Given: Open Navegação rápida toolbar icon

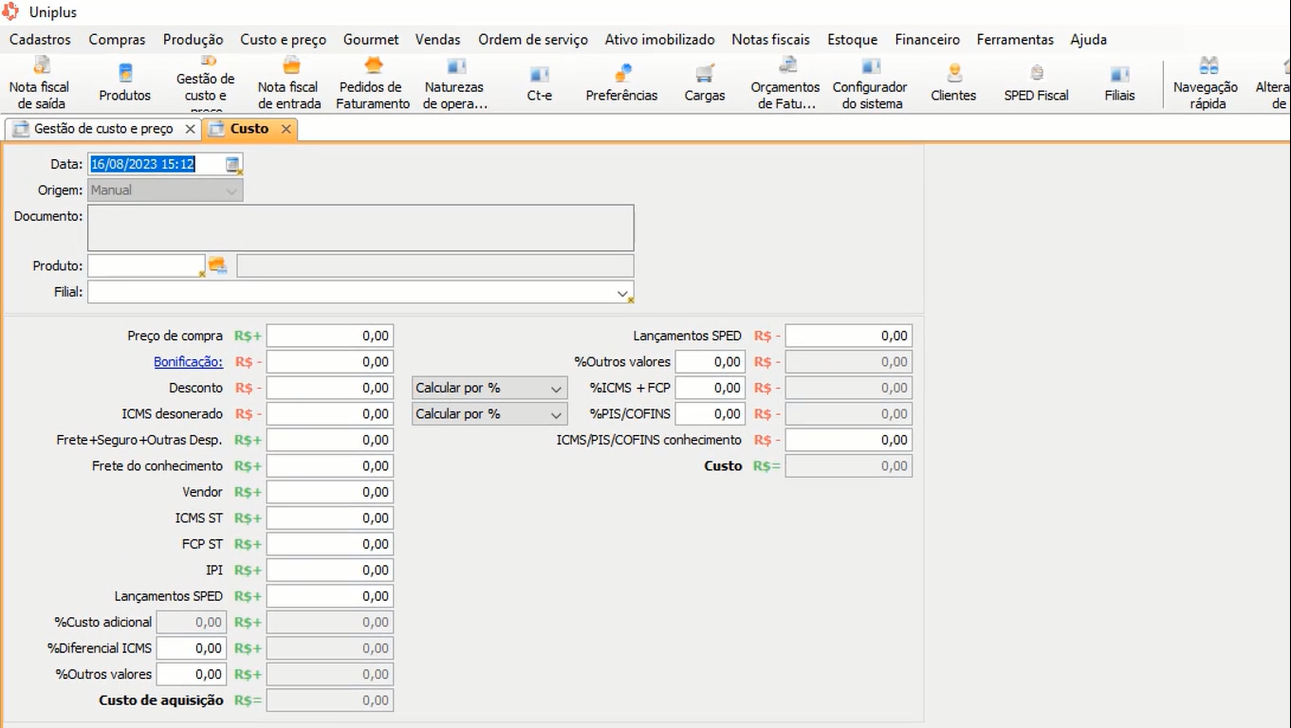Looking at the screenshot, I should click(x=1206, y=84).
